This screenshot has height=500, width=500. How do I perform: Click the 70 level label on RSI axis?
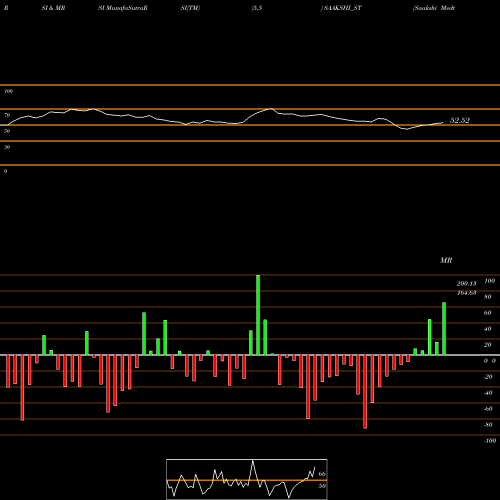(7, 115)
